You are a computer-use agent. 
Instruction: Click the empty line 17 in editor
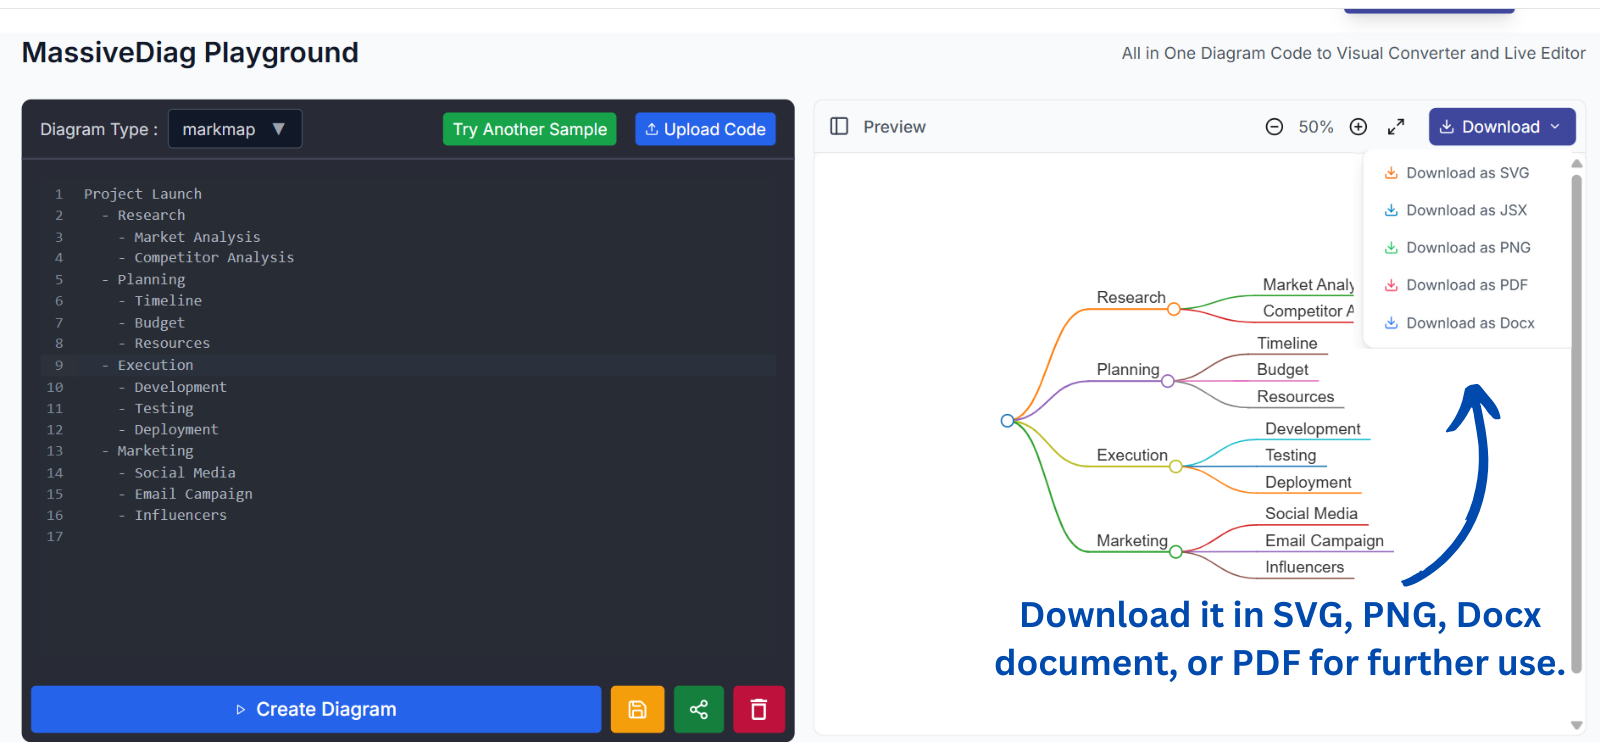(408, 537)
